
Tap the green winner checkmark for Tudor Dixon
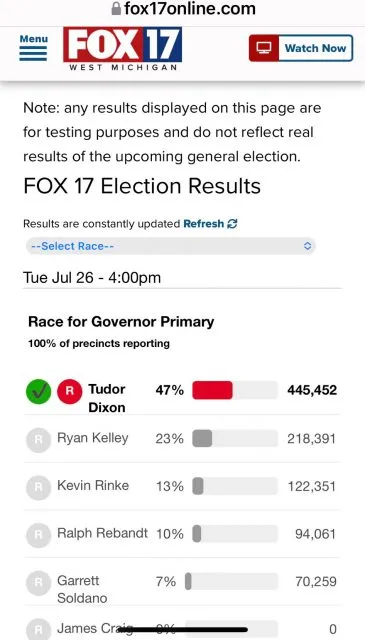pos(38,392)
